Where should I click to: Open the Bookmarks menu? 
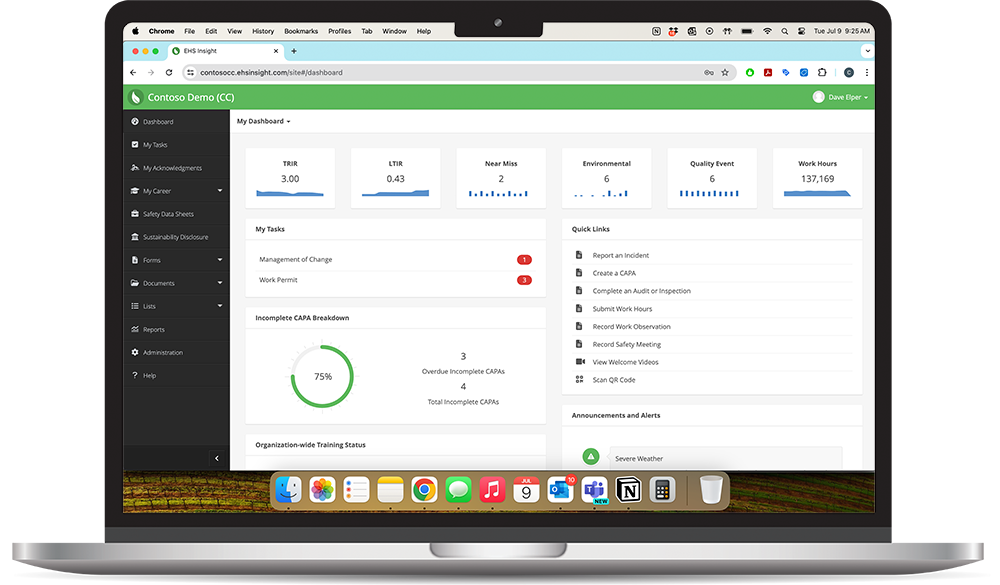point(301,31)
